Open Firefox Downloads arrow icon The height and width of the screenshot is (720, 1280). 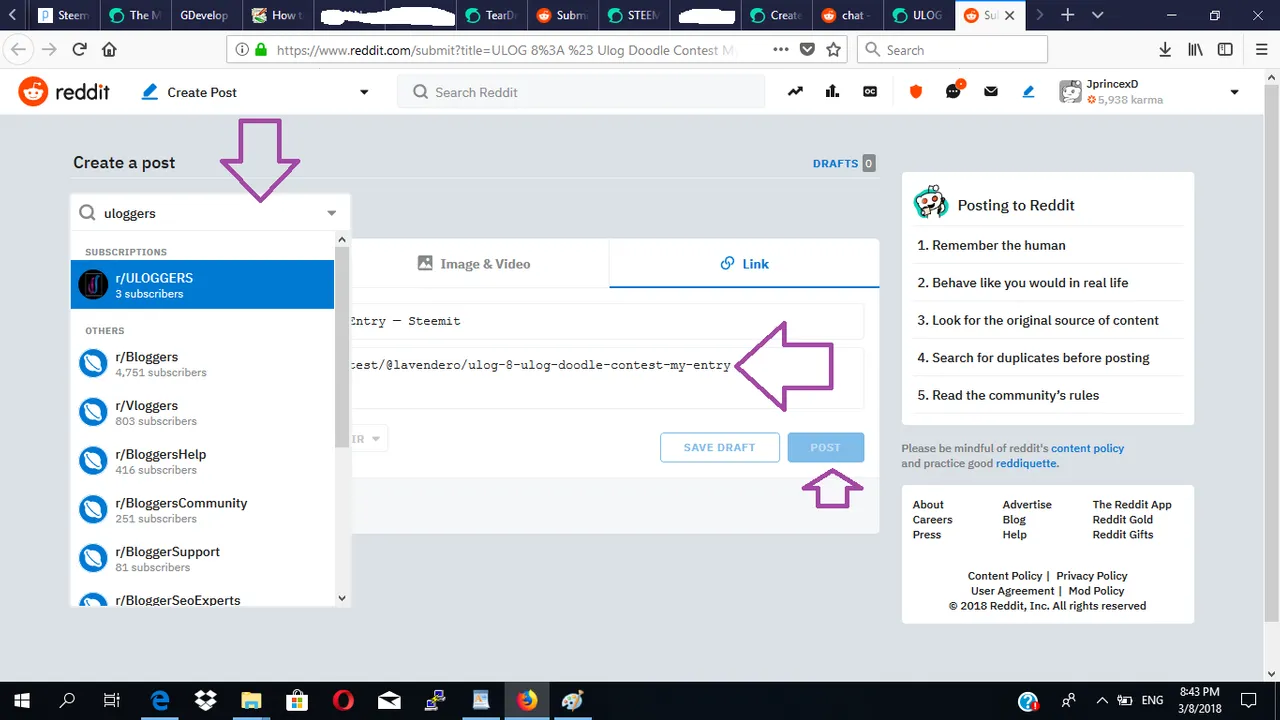(1165, 49)
